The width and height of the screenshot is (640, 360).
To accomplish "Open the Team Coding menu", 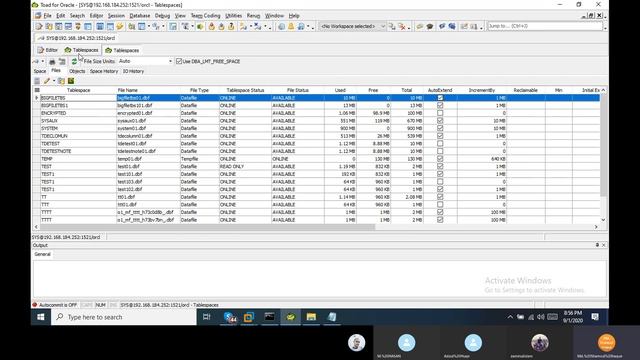I will 205,16.
